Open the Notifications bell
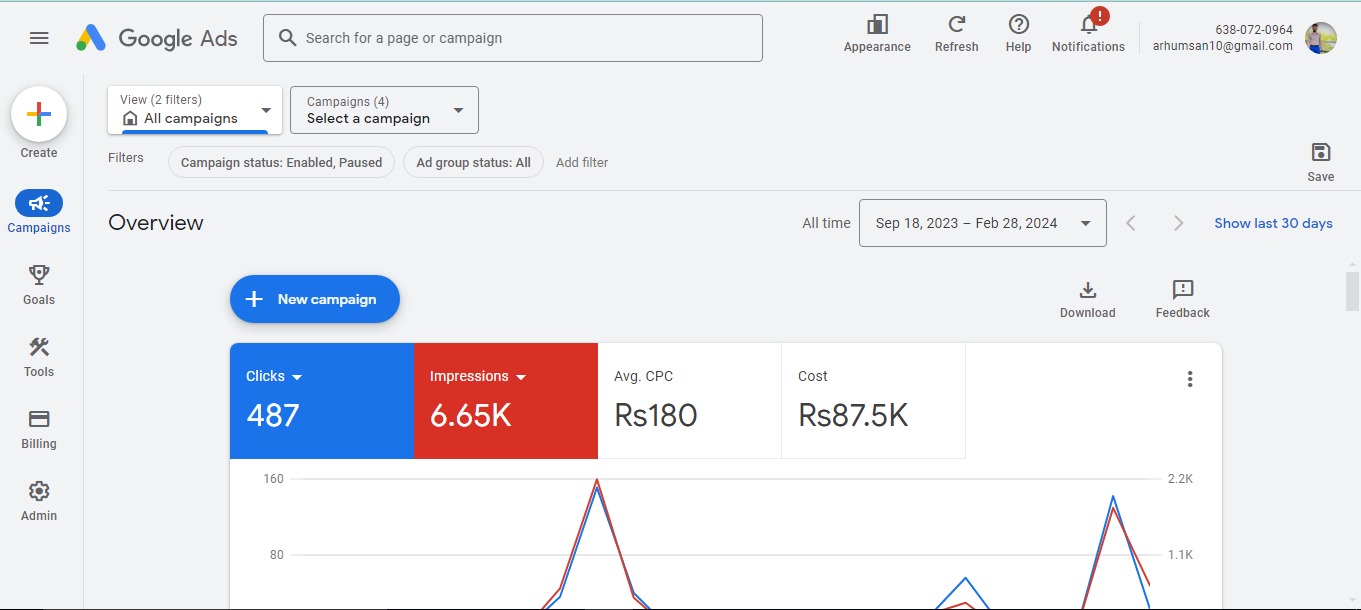 (1088, 26)
